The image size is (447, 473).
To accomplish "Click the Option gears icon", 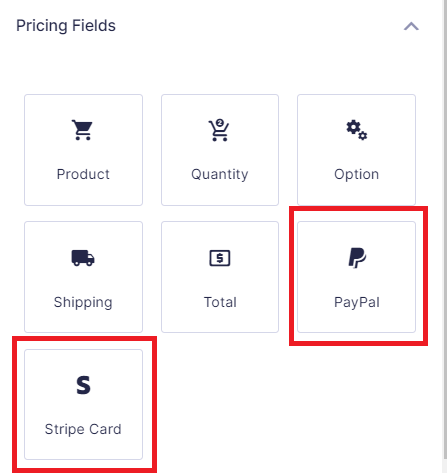I will point(356,130).
